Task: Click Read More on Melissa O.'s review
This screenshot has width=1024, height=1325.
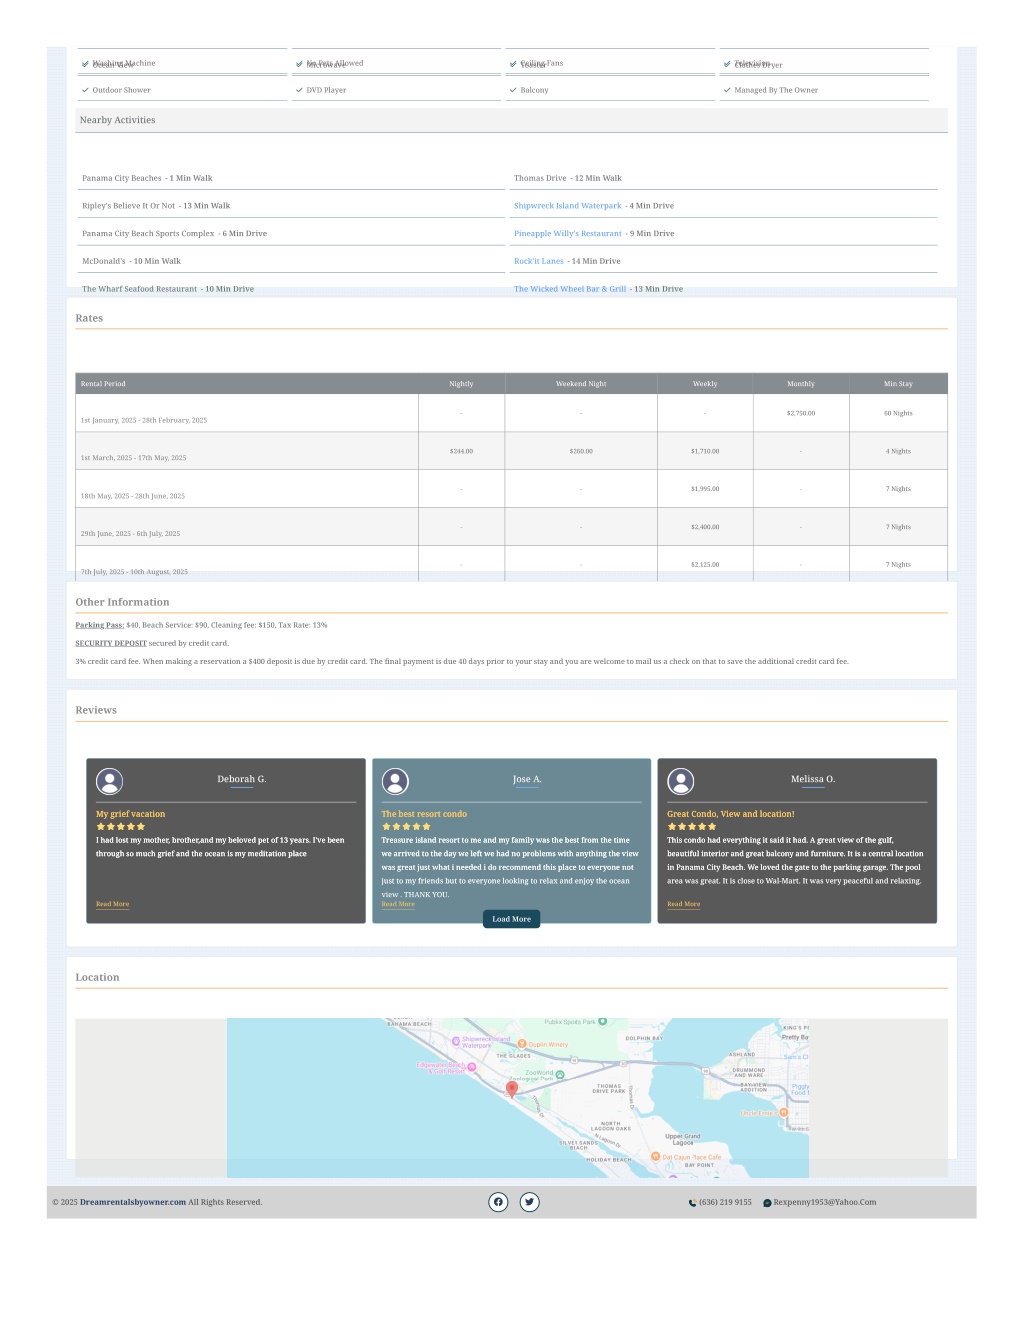Action: point(684,904)
